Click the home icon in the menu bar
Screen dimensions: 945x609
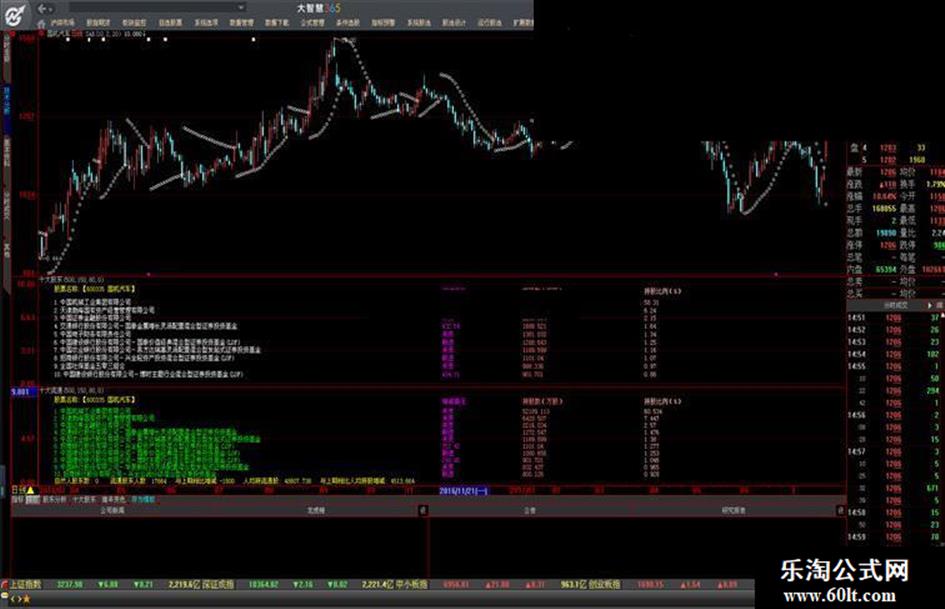click(41, 23)
